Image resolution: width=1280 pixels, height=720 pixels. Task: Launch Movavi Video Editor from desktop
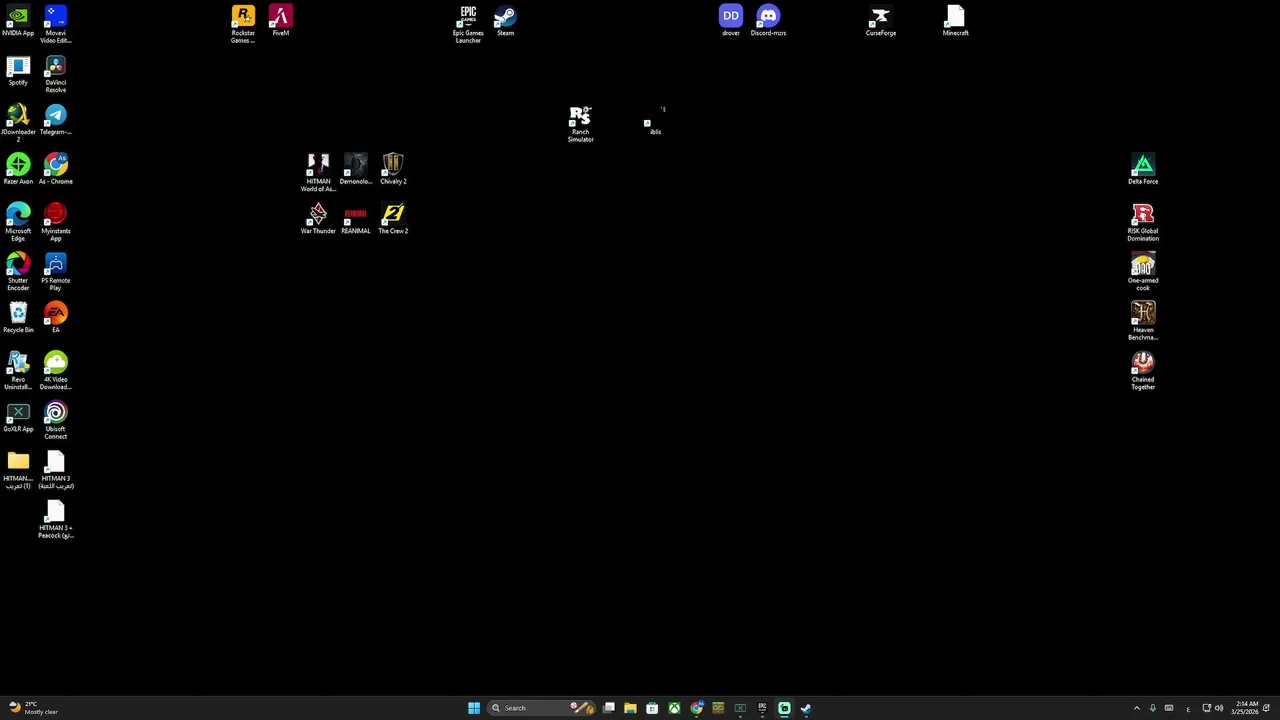(55, 24)
